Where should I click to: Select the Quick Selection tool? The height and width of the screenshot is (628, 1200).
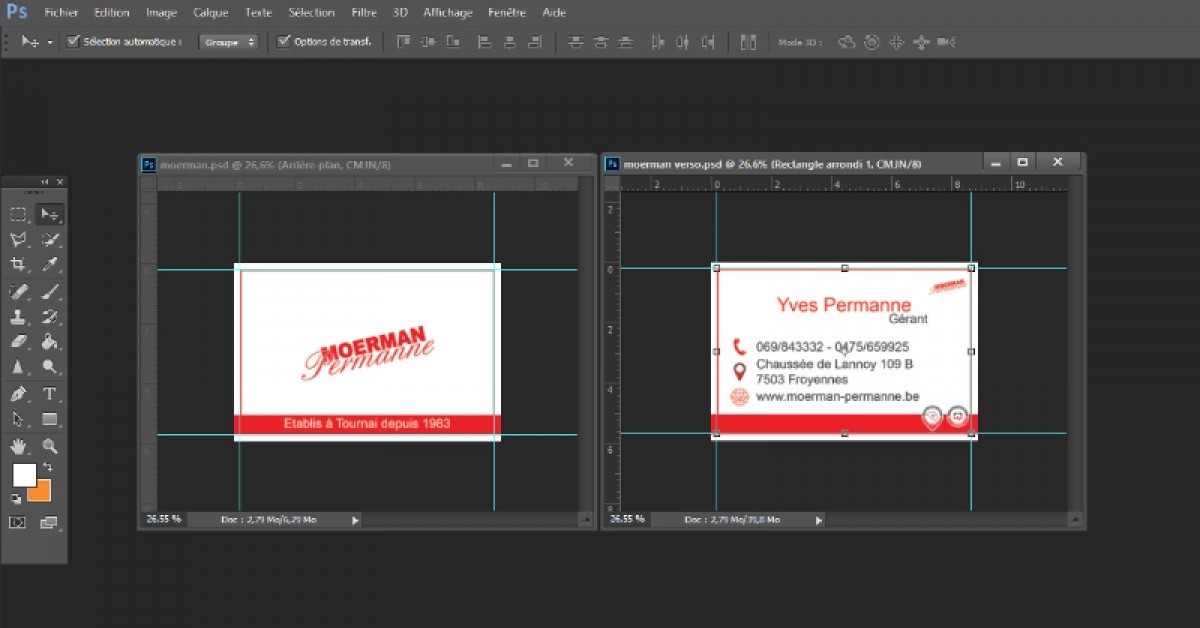pyautogui.click(x=49, y=240)
